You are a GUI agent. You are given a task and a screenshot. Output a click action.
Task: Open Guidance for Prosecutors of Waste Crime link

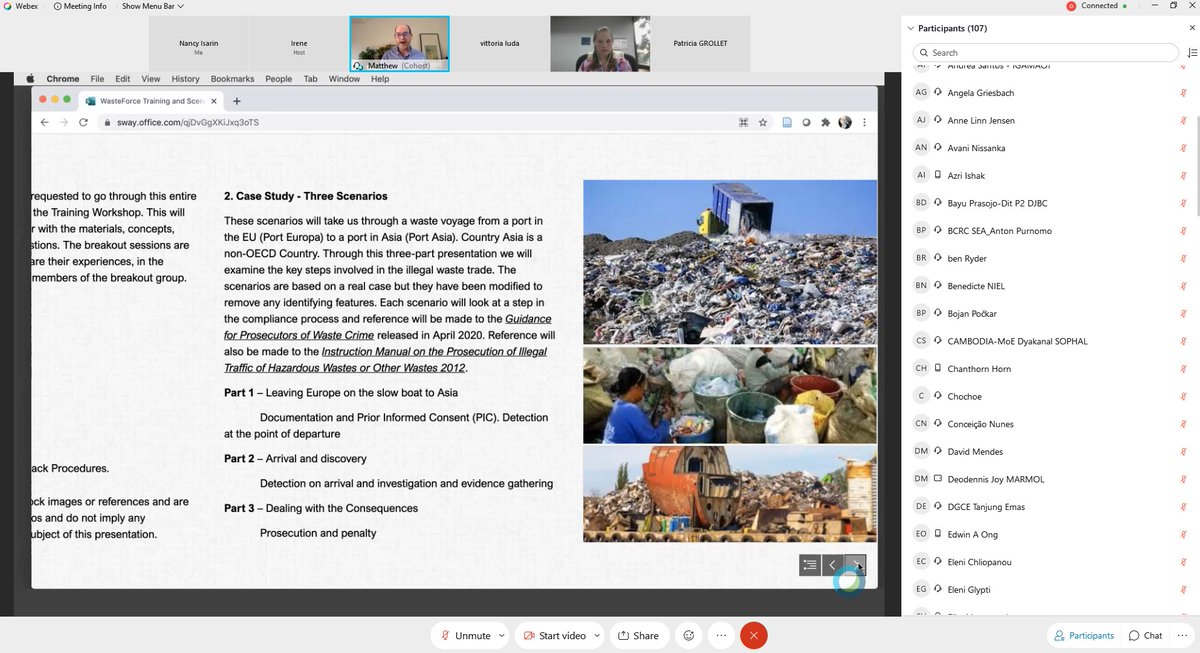(388, 327)
